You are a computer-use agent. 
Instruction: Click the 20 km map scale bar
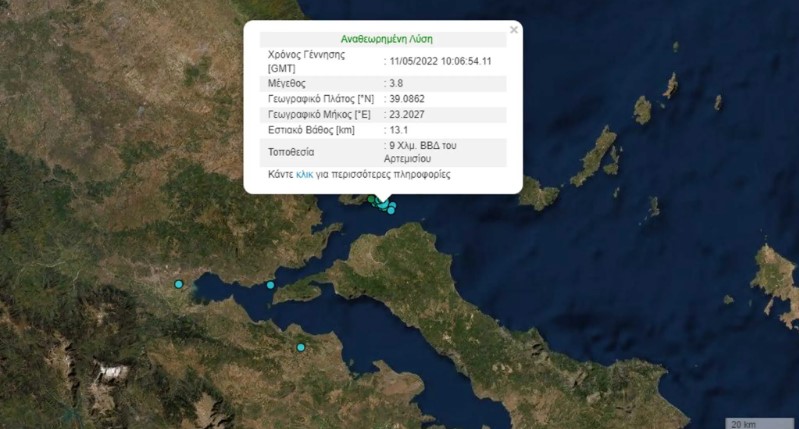[x=759, y=424]
